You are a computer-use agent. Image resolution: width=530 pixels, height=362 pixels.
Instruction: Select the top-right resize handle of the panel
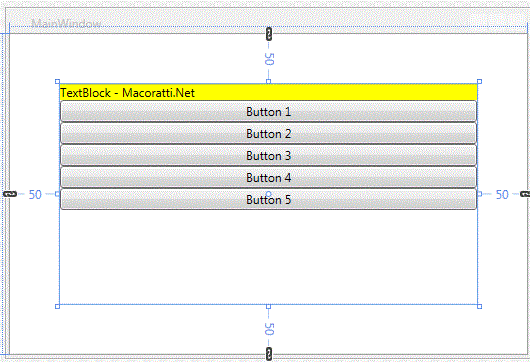click(479, 81)
